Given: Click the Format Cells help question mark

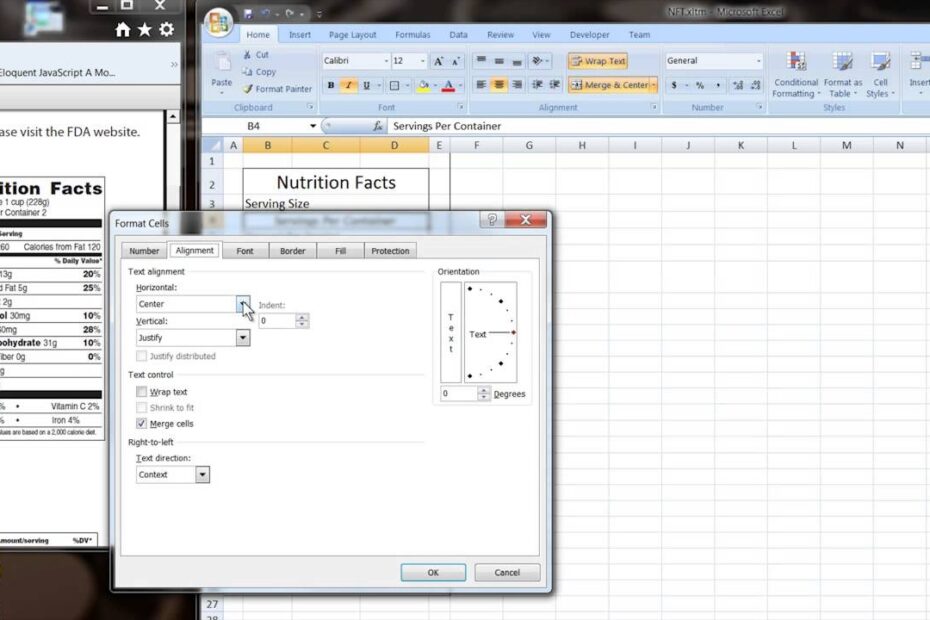Looking at the screenshot, I should click(x=491, y=220).
